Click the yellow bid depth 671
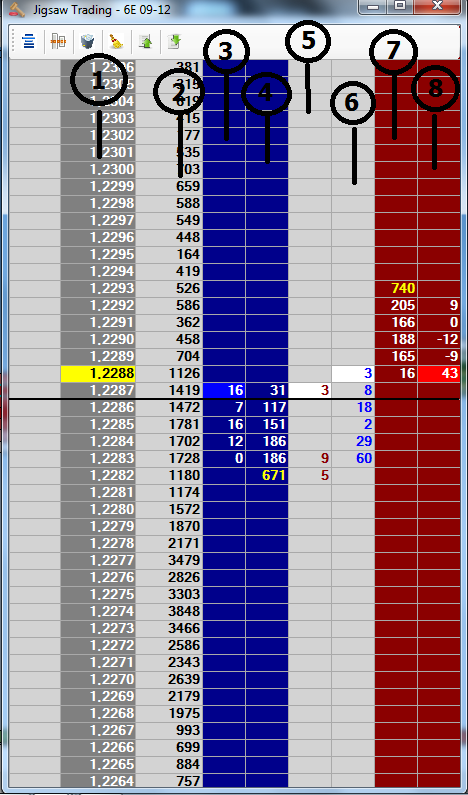The image size is (468, 795). [x=267, y=476]
